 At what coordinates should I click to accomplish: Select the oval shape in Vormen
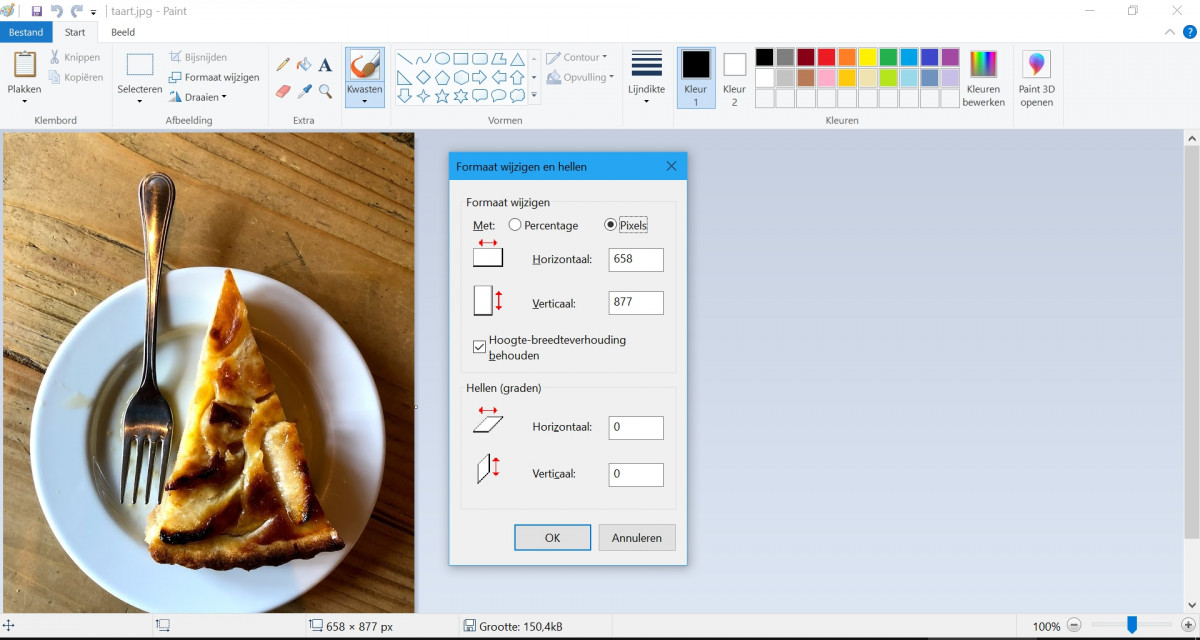tap(442, 58)
